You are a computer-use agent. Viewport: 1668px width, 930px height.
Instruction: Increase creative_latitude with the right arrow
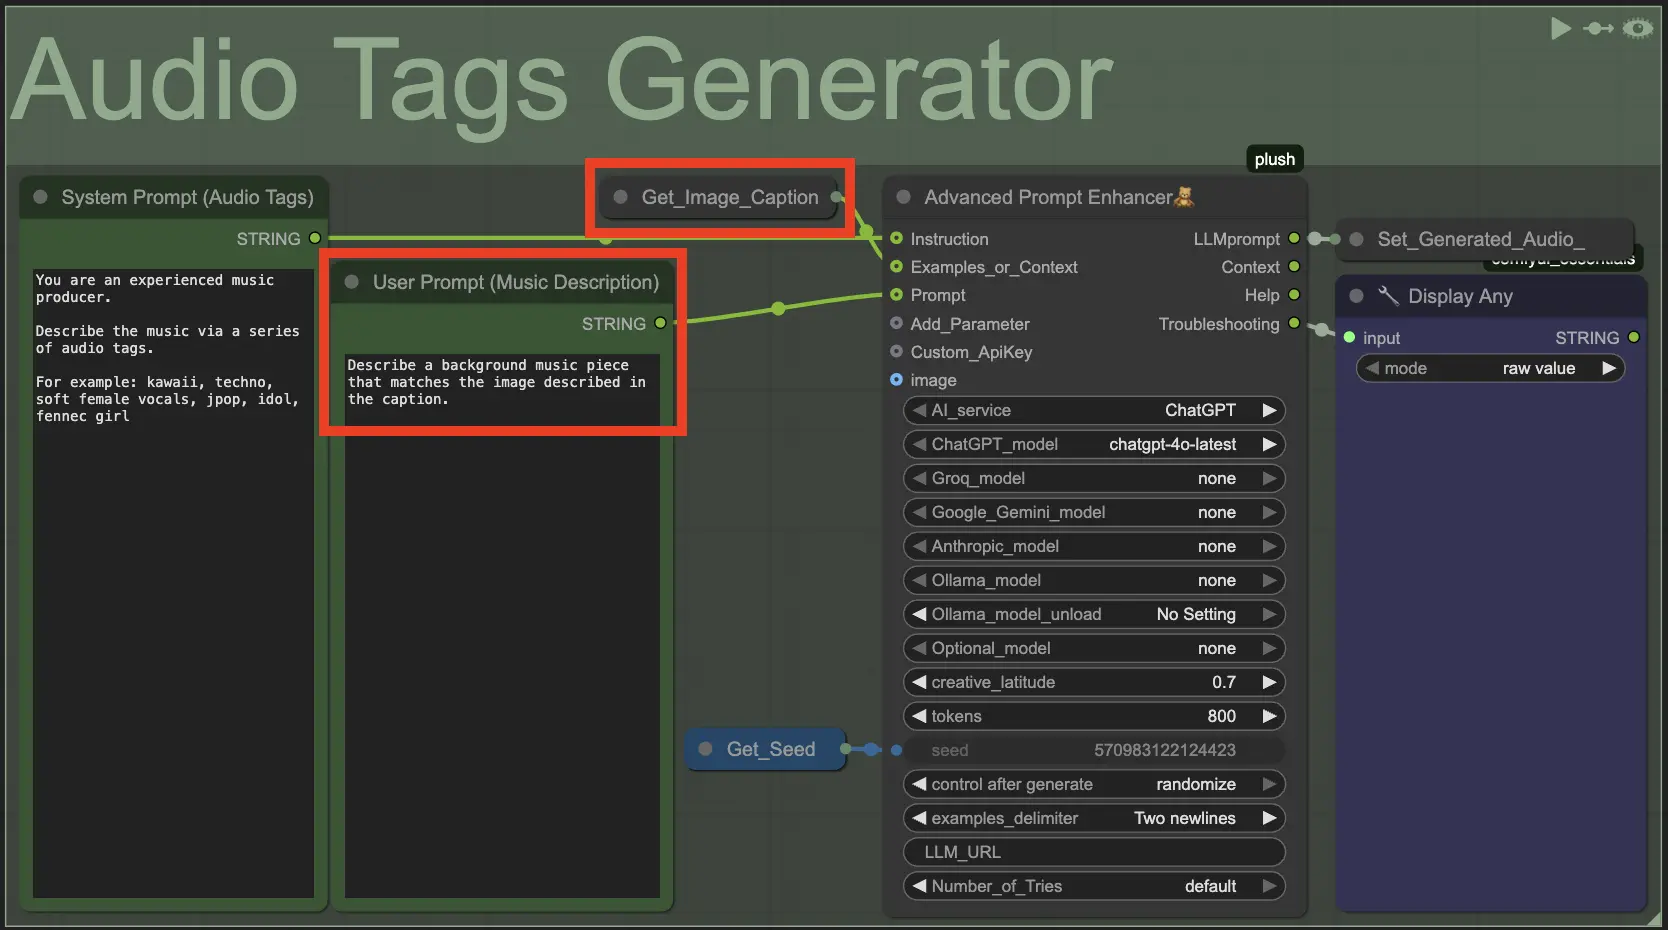pos(1269,682)
